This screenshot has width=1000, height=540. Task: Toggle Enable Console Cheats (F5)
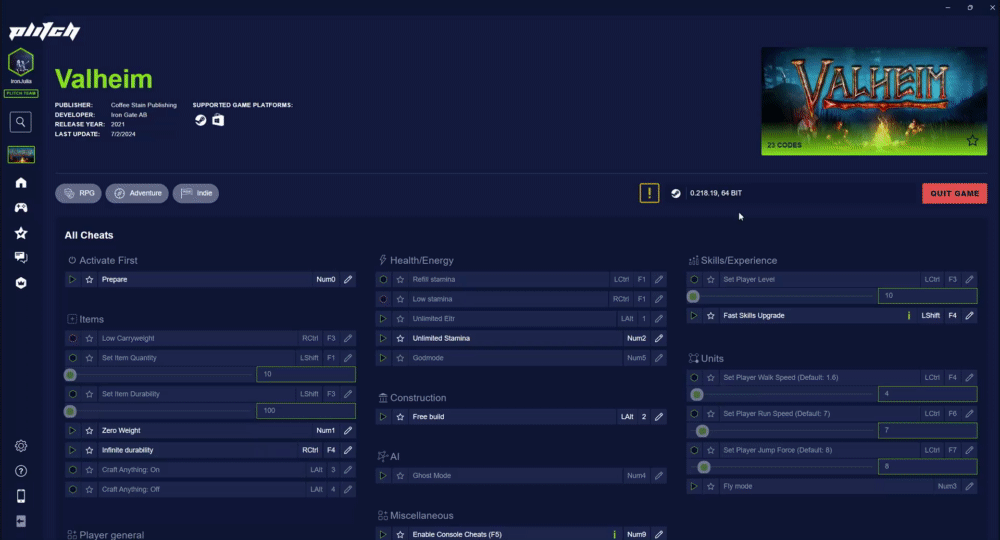[x=383, y=534]
